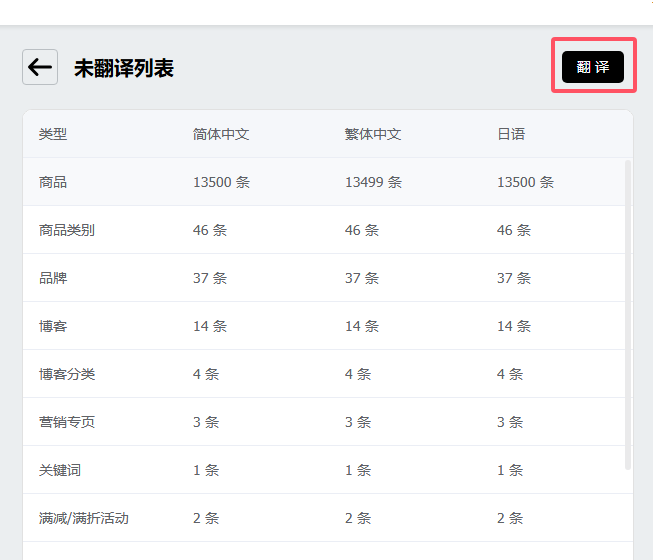653x560 pixels.
Task: Click the 未翻译列表 page title
Action: pyautogui.click(x=124, y=68)
